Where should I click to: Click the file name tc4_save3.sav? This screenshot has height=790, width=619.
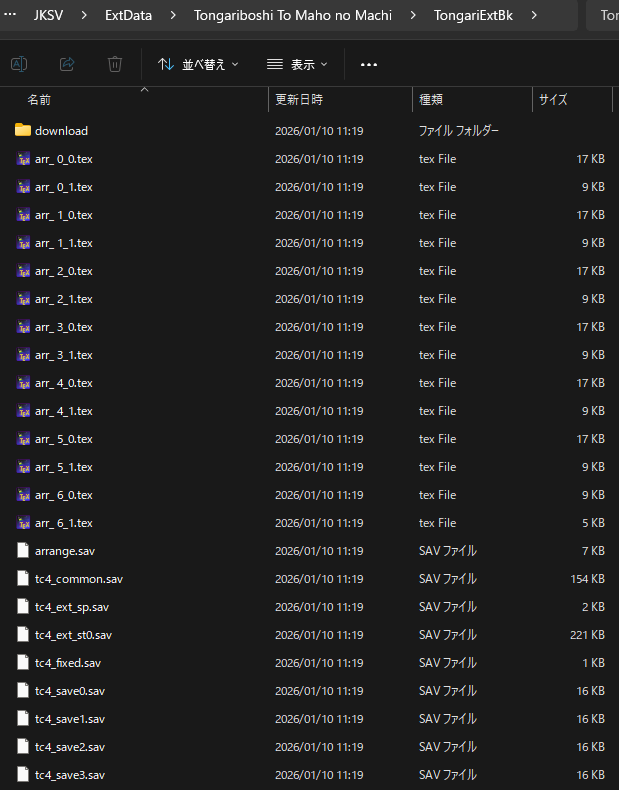pos(70,775)
